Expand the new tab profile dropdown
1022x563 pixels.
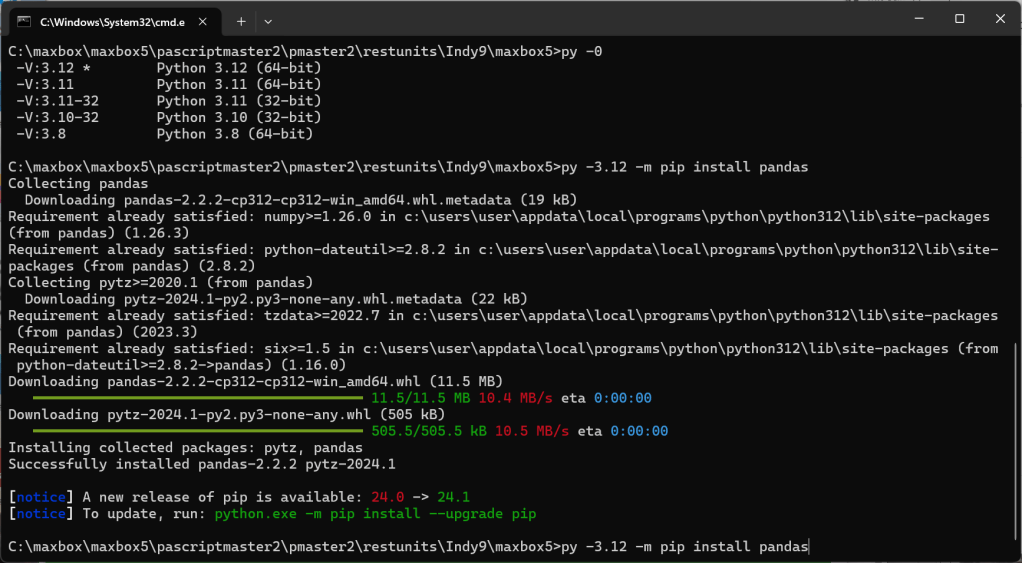coord(268,21)
